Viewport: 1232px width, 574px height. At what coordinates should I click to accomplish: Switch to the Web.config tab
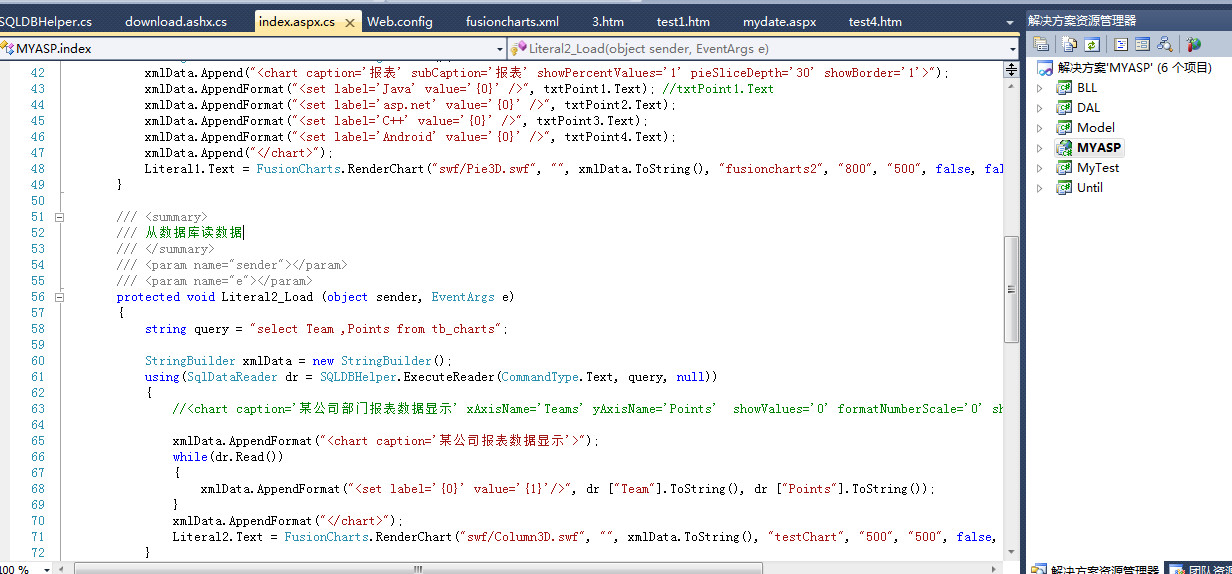(x=400, y=21)
